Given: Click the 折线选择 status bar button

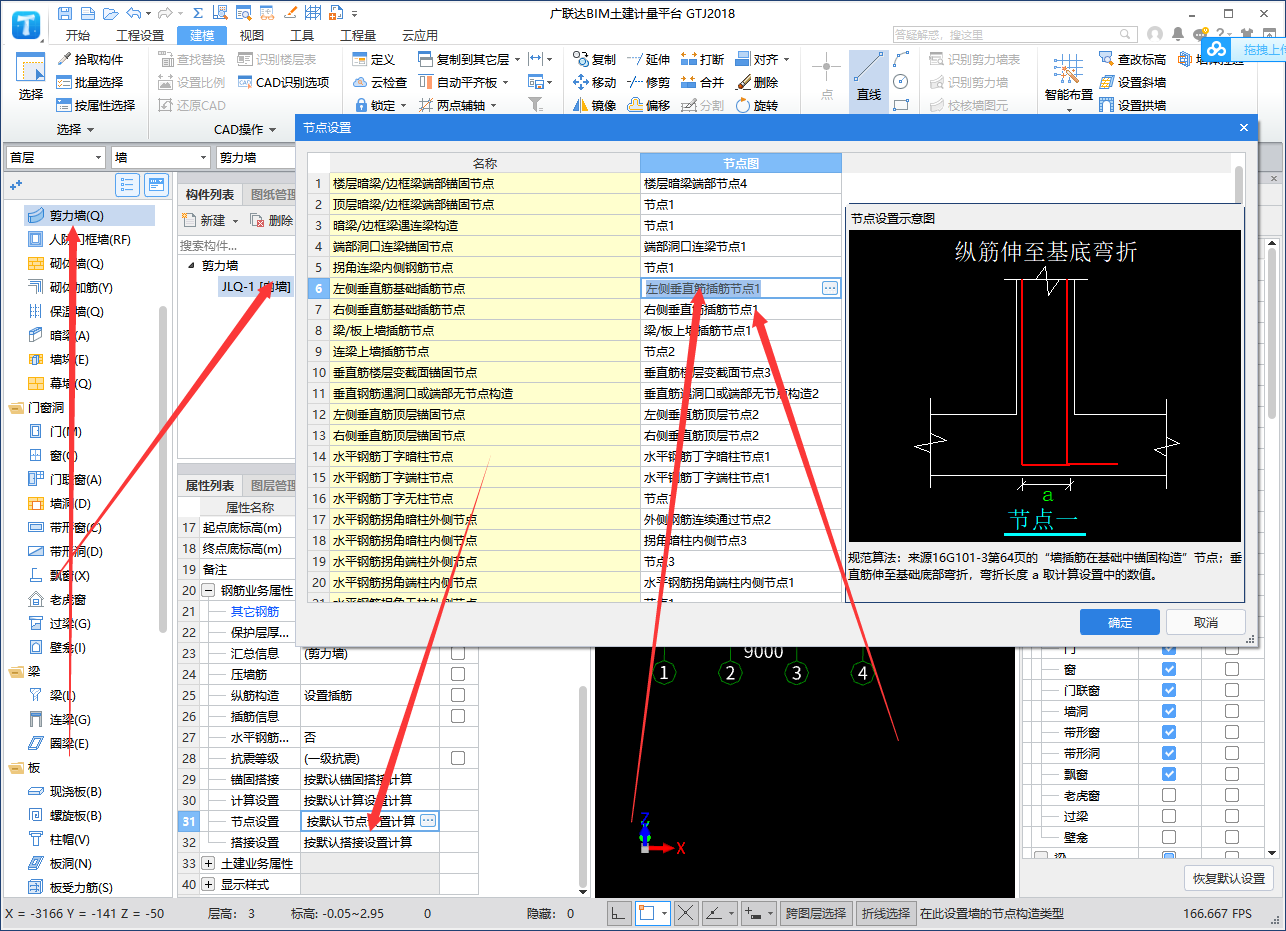Looking at the screenshot, I should (885, 913).
